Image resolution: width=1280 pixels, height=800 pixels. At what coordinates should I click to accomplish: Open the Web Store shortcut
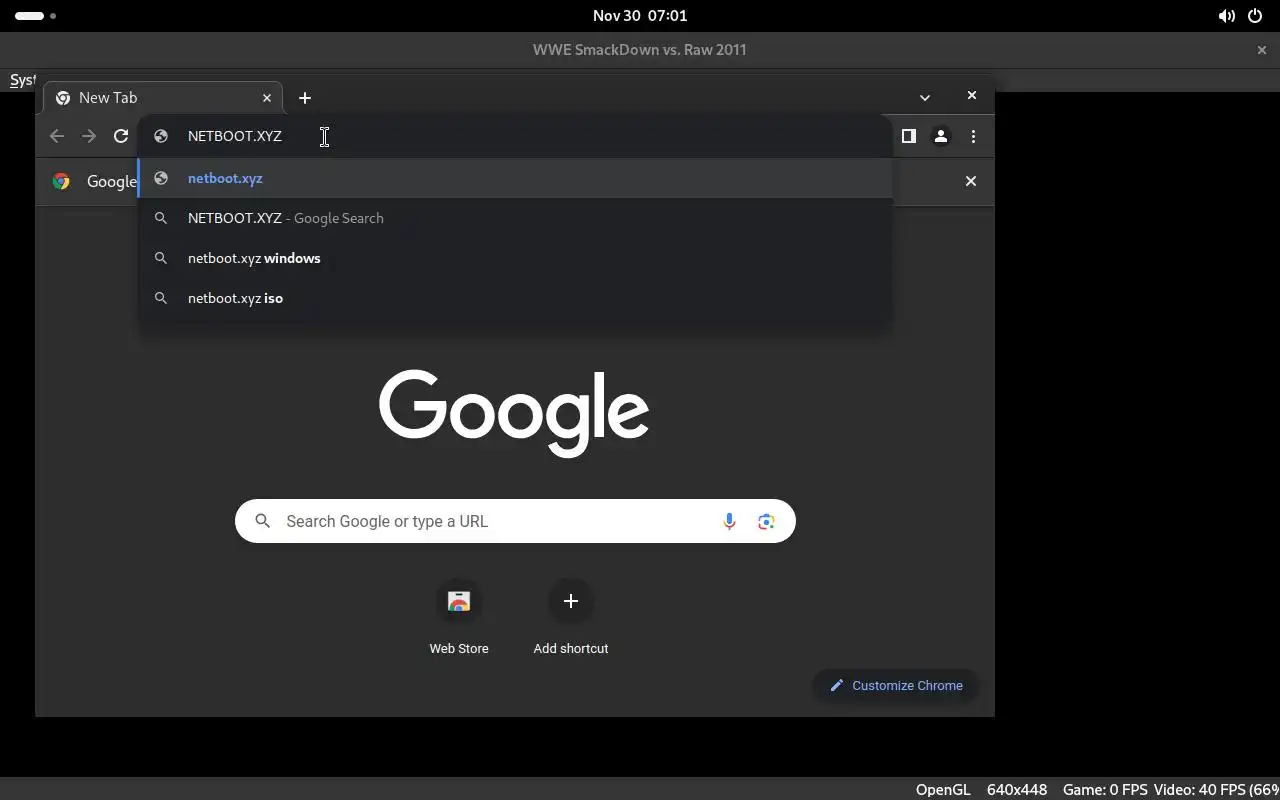click(459, 617)
